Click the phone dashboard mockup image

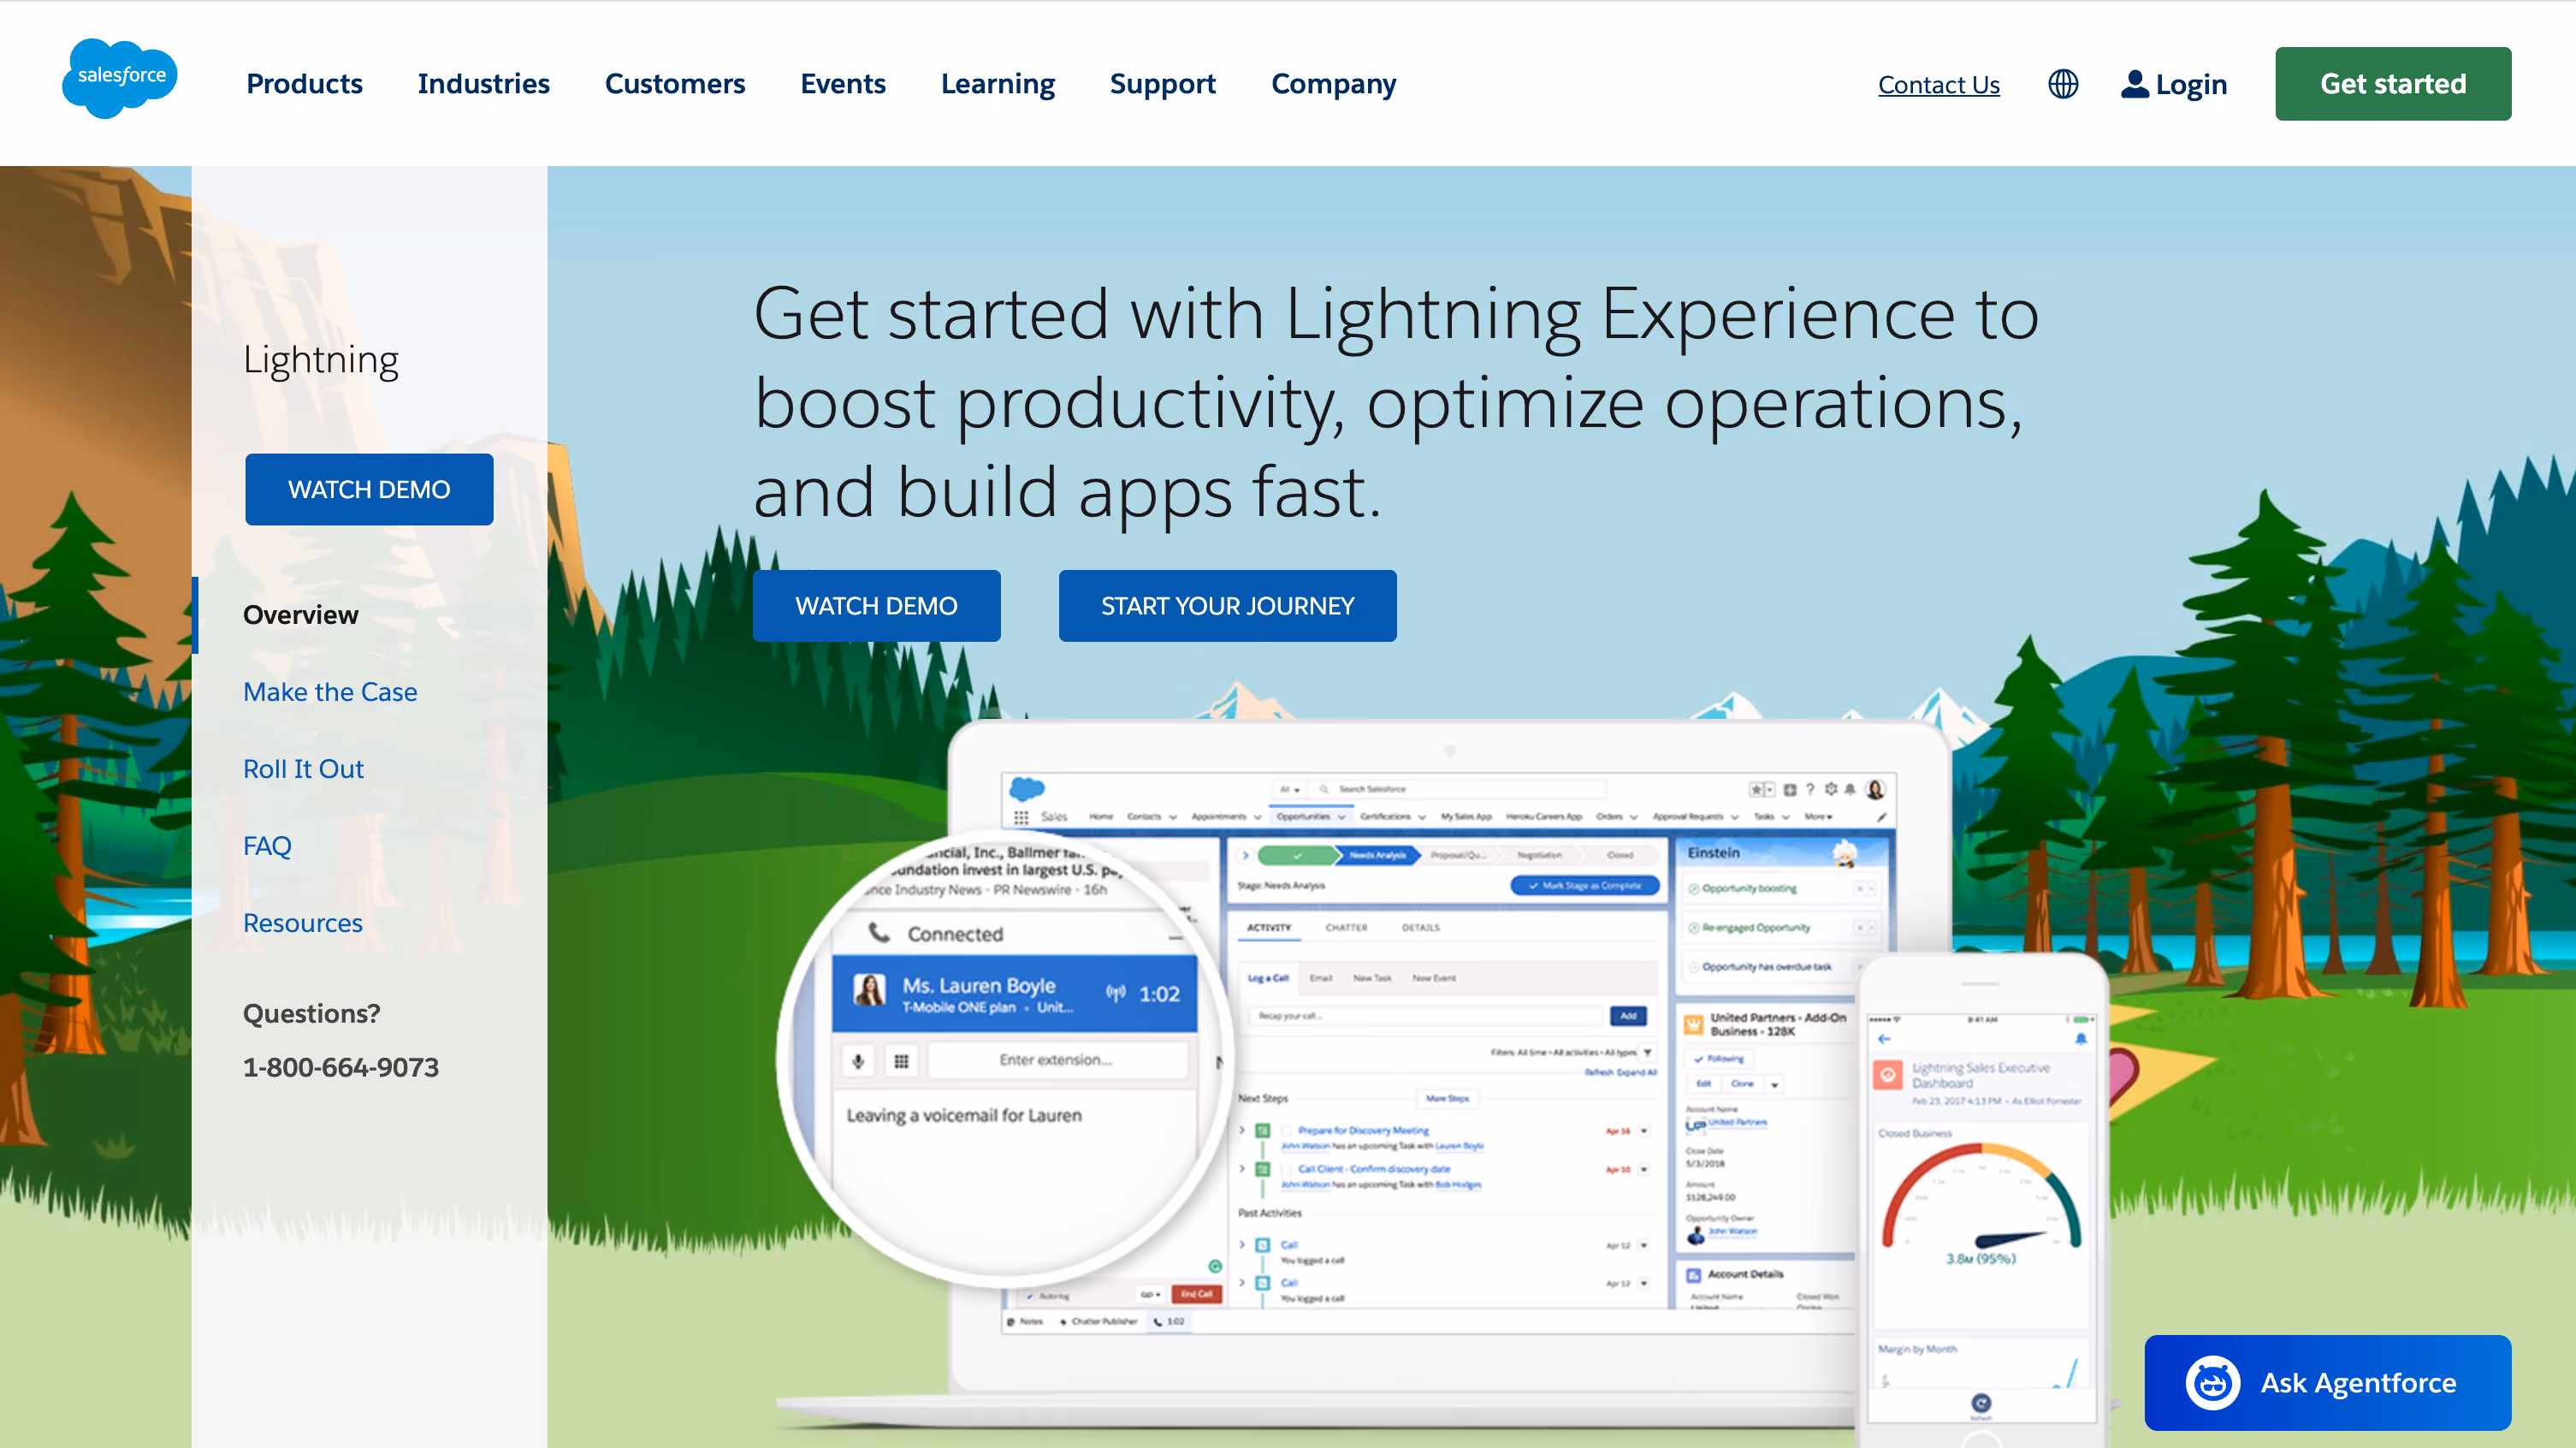click(1982, 1200)
